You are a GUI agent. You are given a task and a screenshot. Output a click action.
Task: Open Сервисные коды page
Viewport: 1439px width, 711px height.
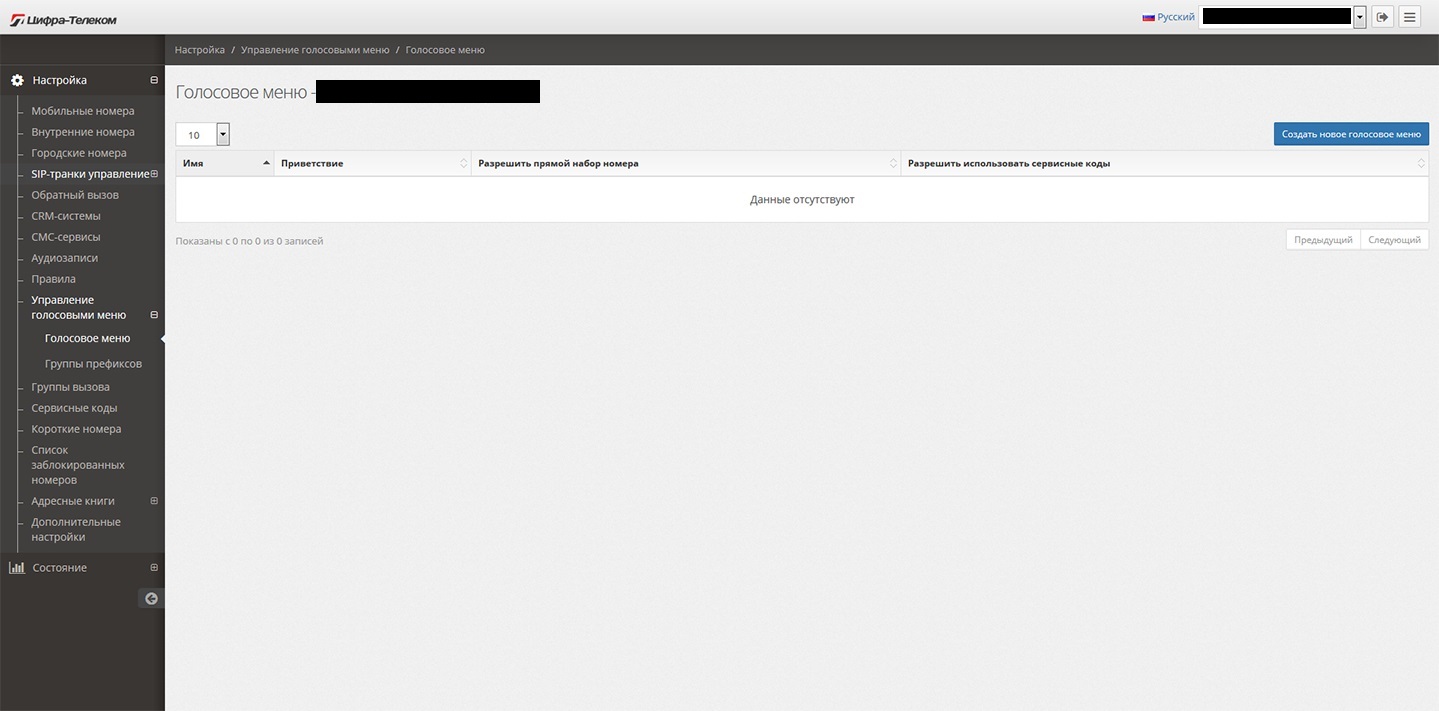[74, 408]
